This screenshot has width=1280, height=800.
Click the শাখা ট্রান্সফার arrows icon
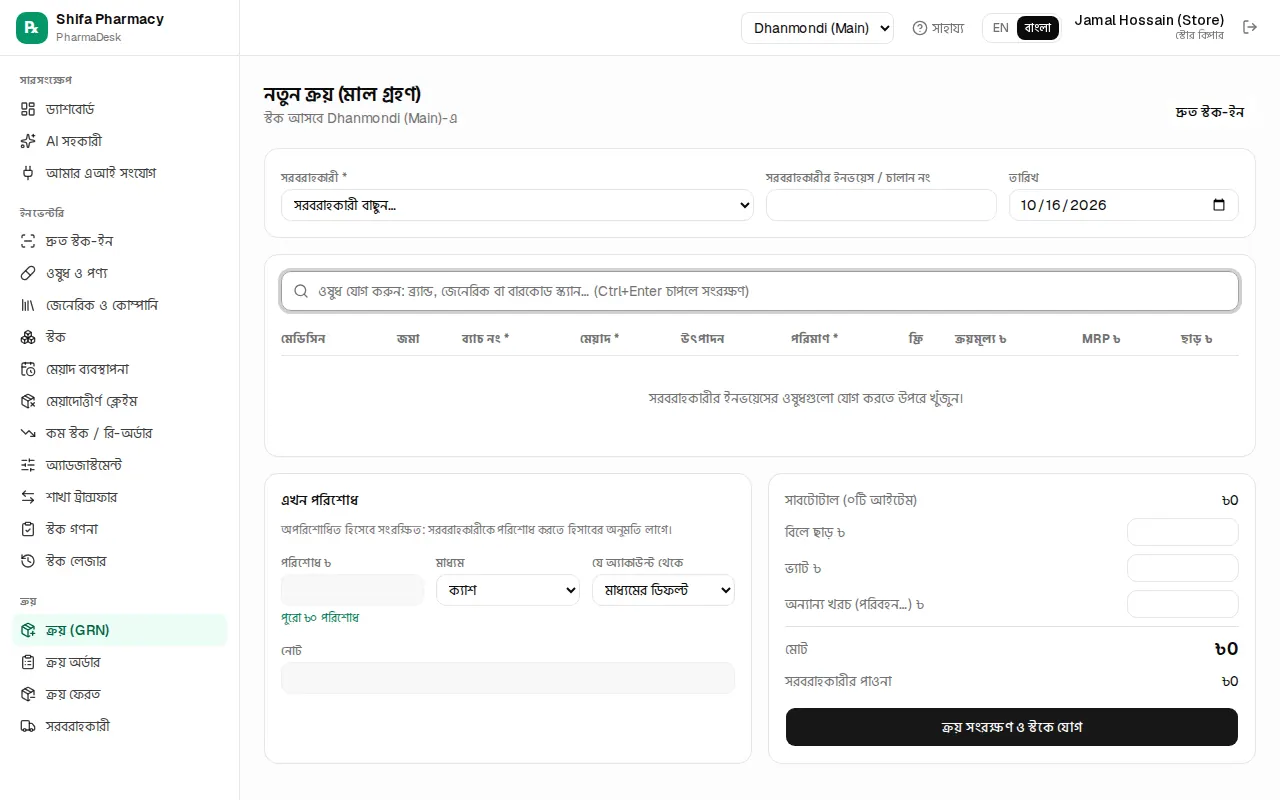(28, 497)
